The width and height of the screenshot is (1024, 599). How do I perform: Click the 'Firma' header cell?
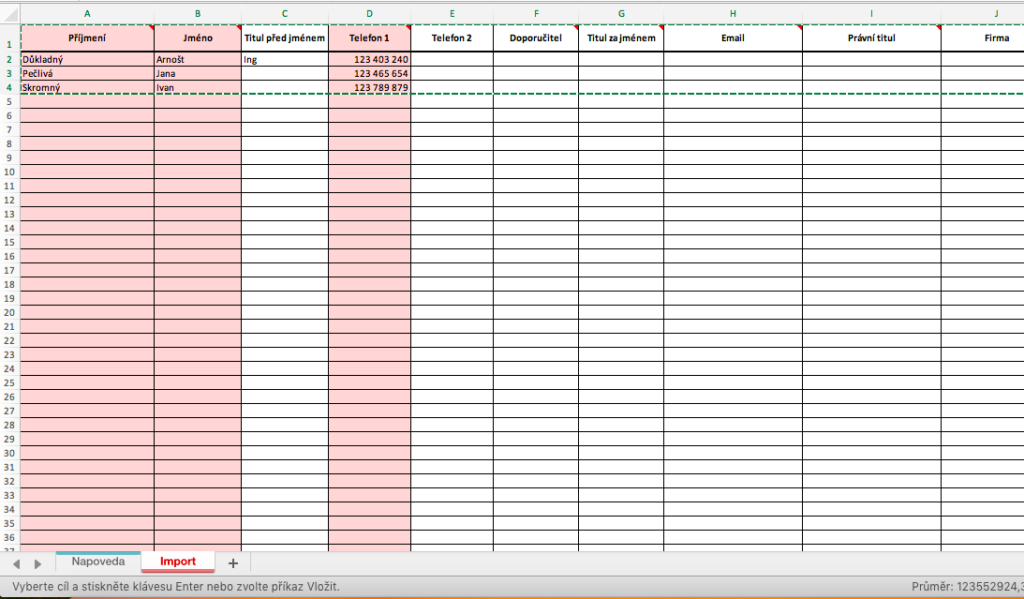pos(982,38)
